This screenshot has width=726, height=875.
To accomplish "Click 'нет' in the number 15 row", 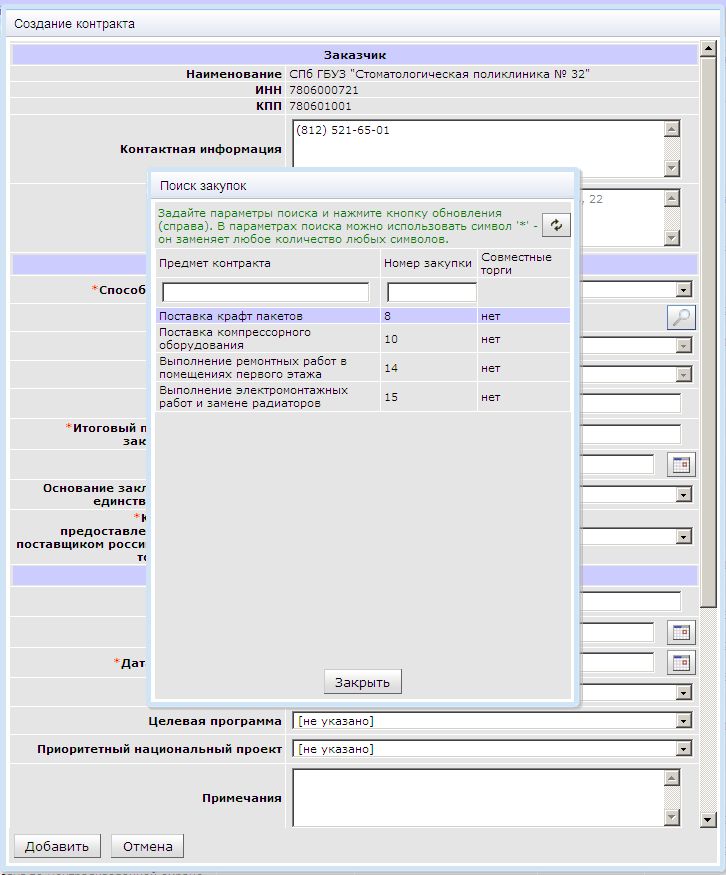I will coord(491,397).
